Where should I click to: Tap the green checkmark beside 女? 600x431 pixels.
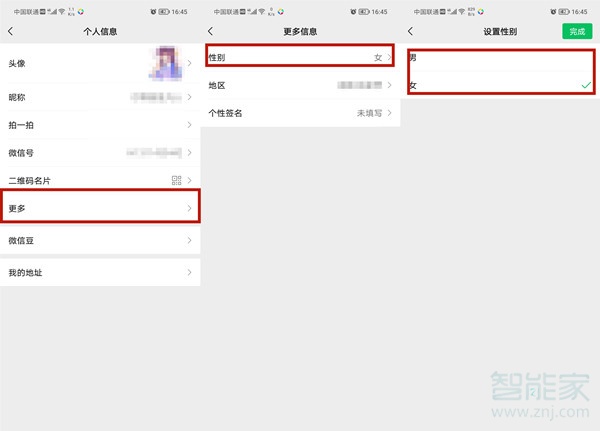point(585,86)
